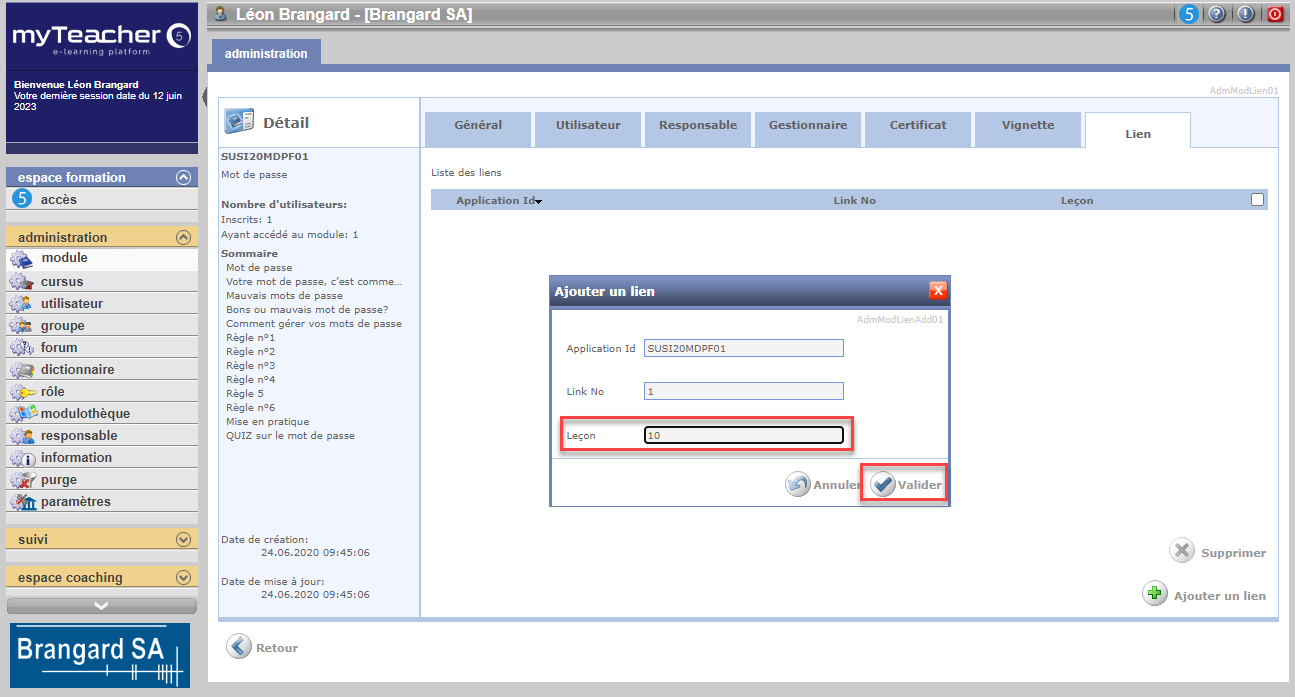This screenshot has height=697, width=1295.
Task: Open the Certificat tab
Action: click(x=918, y=126)
